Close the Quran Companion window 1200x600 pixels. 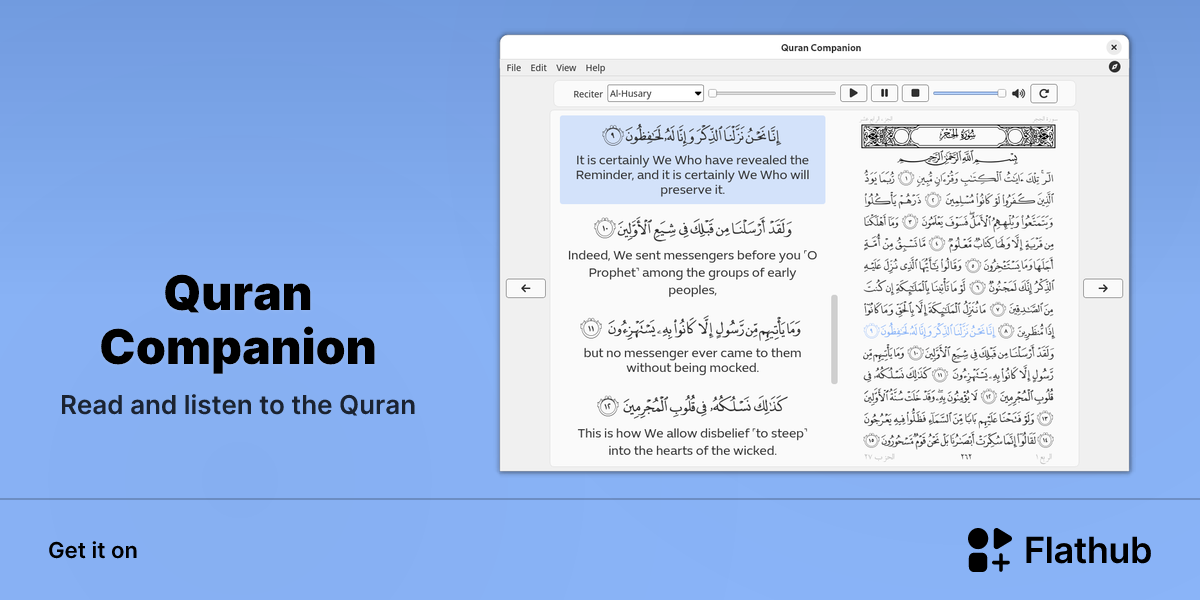(1114, 47)
